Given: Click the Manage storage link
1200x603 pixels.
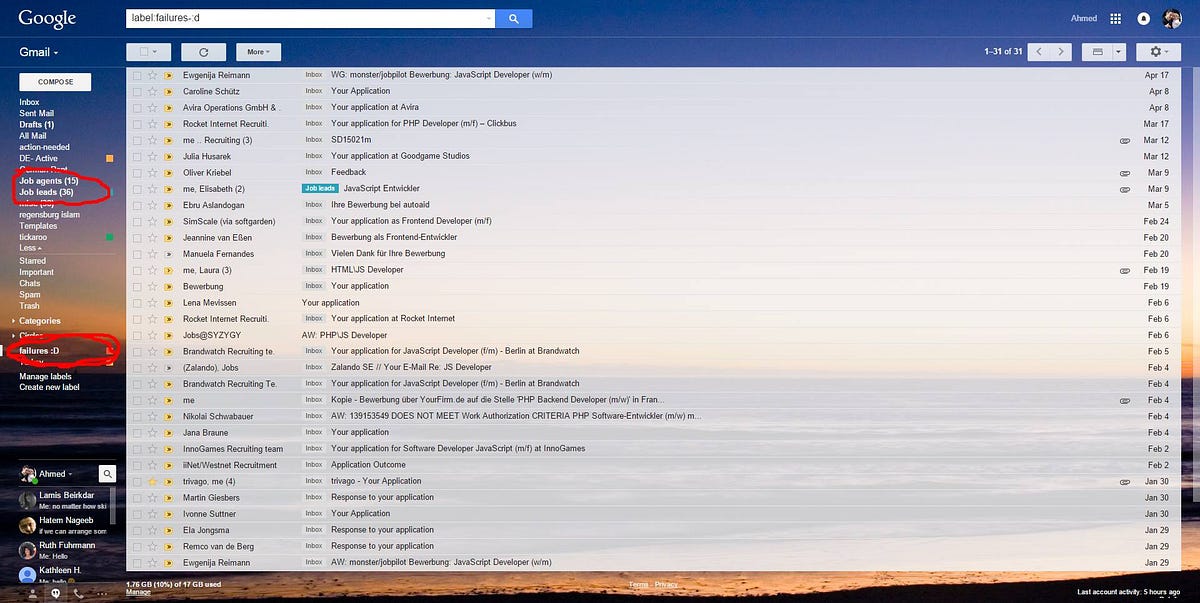Looking at the screenshot, I should tap(138, 592).
